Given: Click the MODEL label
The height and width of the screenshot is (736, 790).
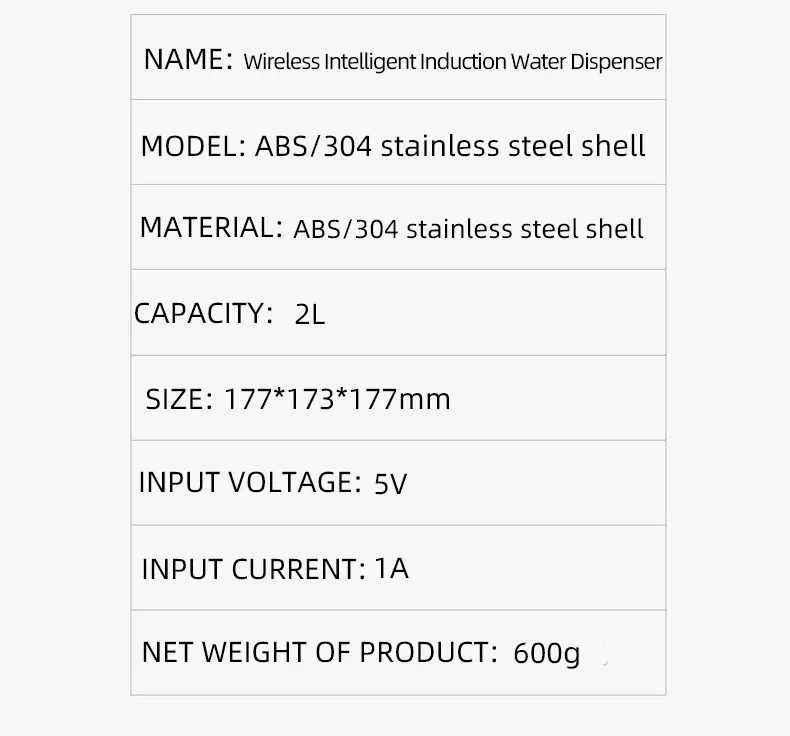Looking at the screenshot, I should point(193,147).
